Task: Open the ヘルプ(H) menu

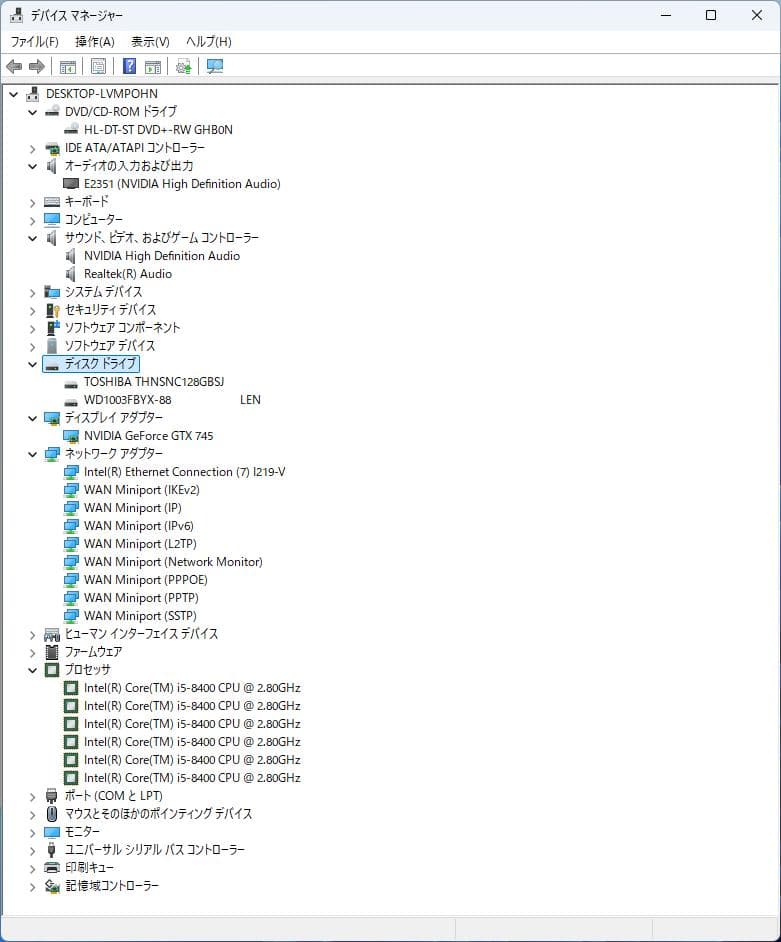Action: 208,41
